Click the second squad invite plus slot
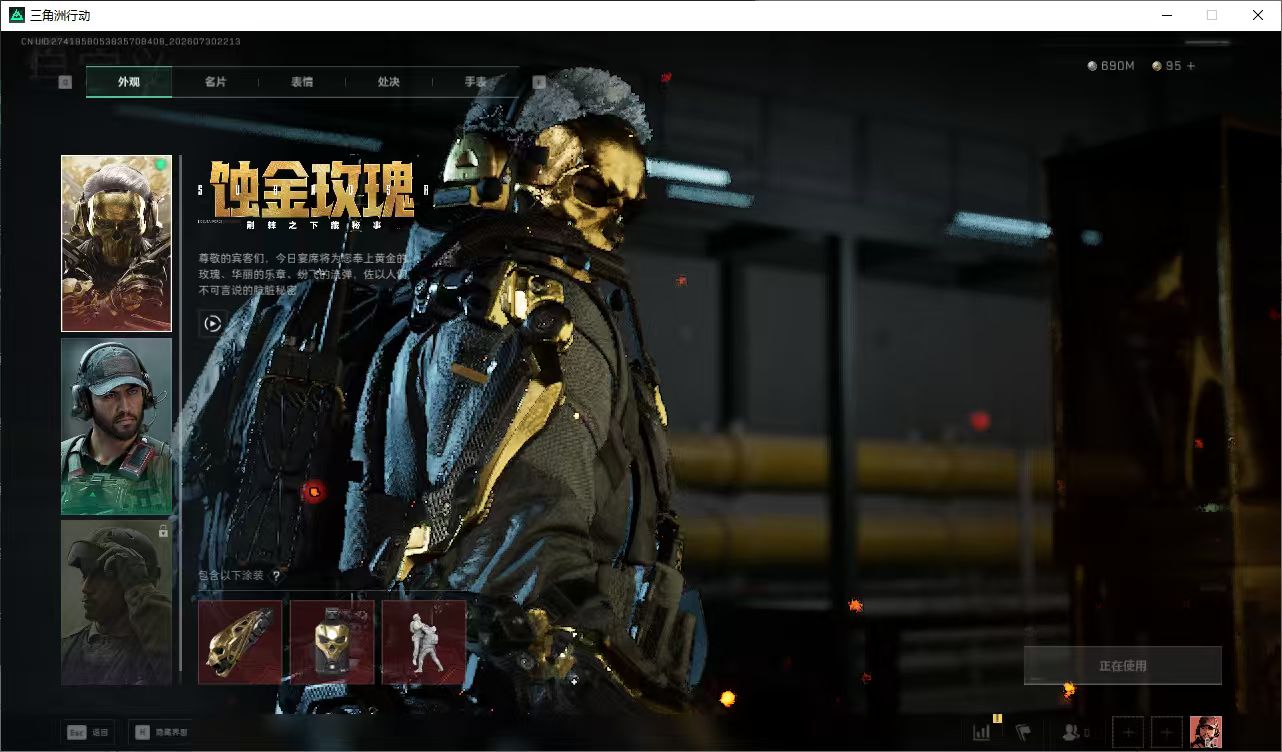This screenshot has height=752, width=1282. [x=1167, y=732]
